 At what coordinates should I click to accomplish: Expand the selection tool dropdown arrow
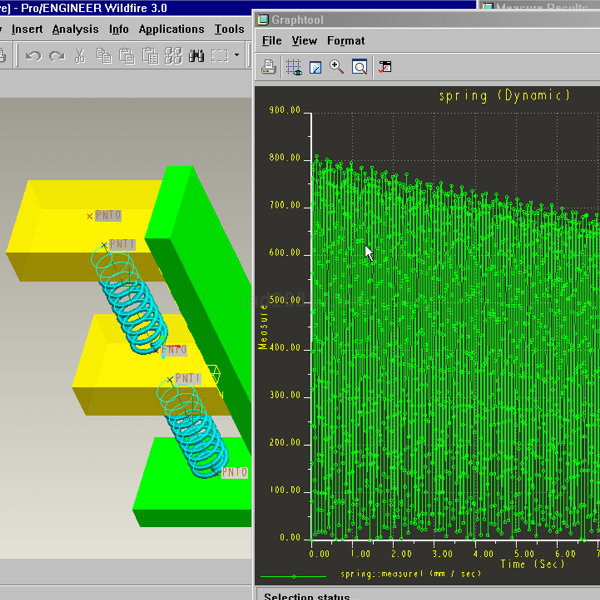237,56
